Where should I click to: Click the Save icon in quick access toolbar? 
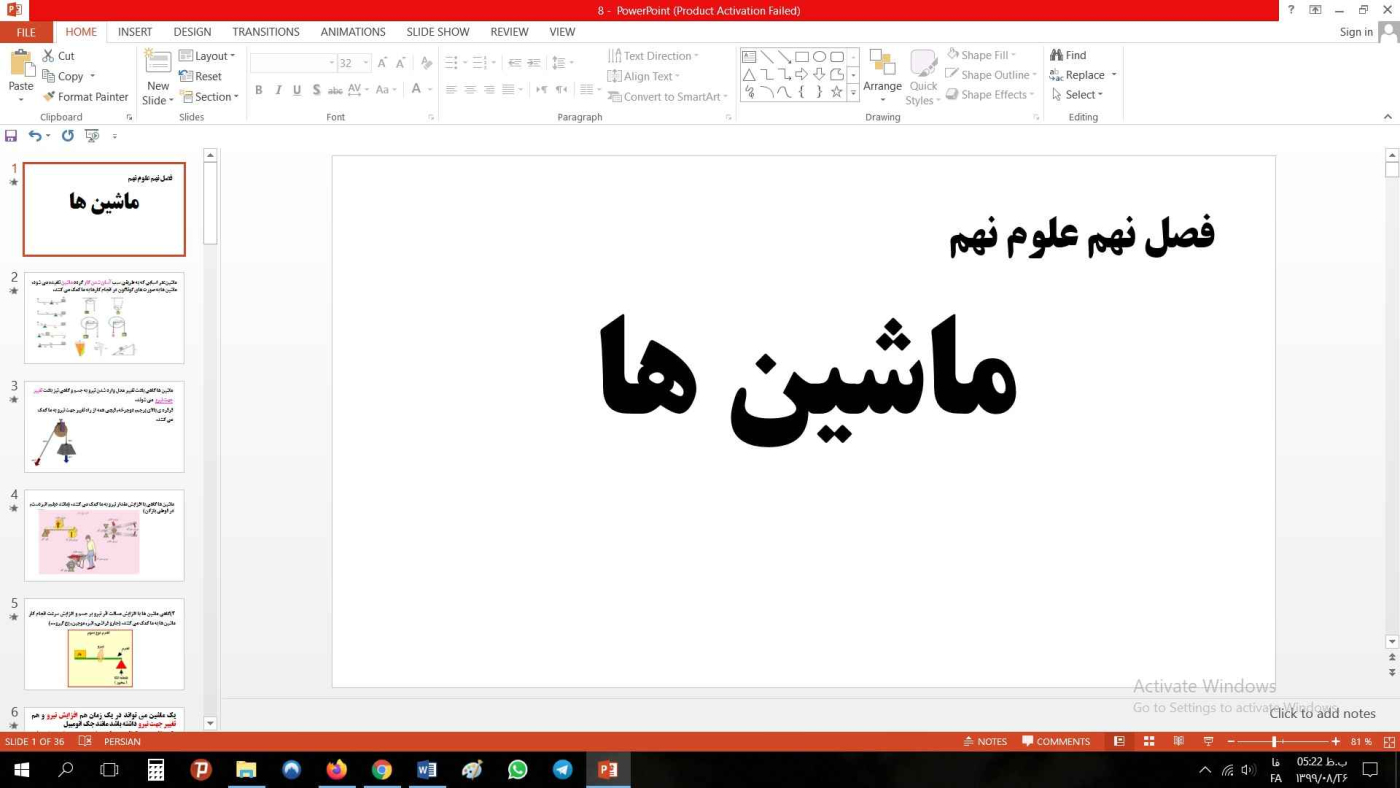pos(11,136)
